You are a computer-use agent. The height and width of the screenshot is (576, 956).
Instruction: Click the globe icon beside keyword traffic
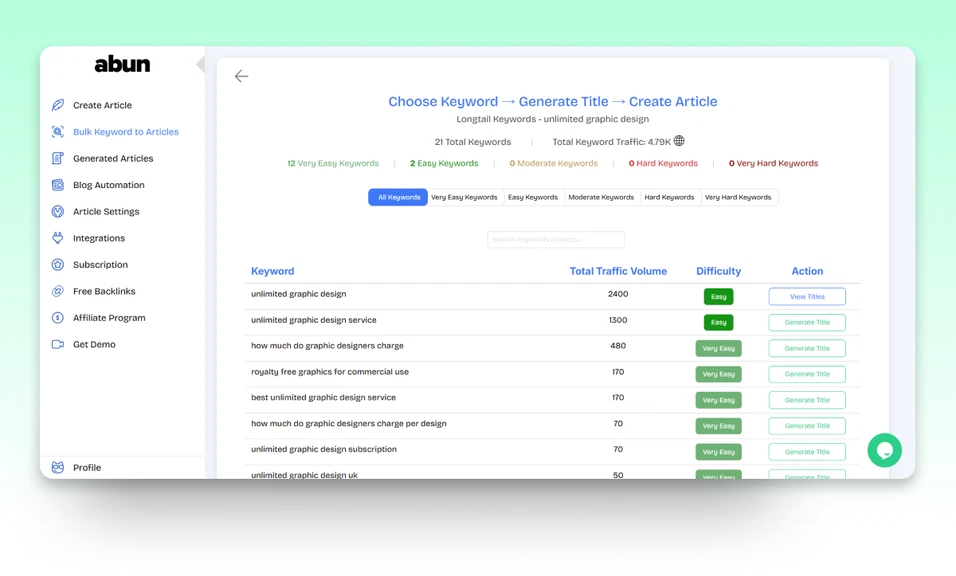(x=679, y=141)
